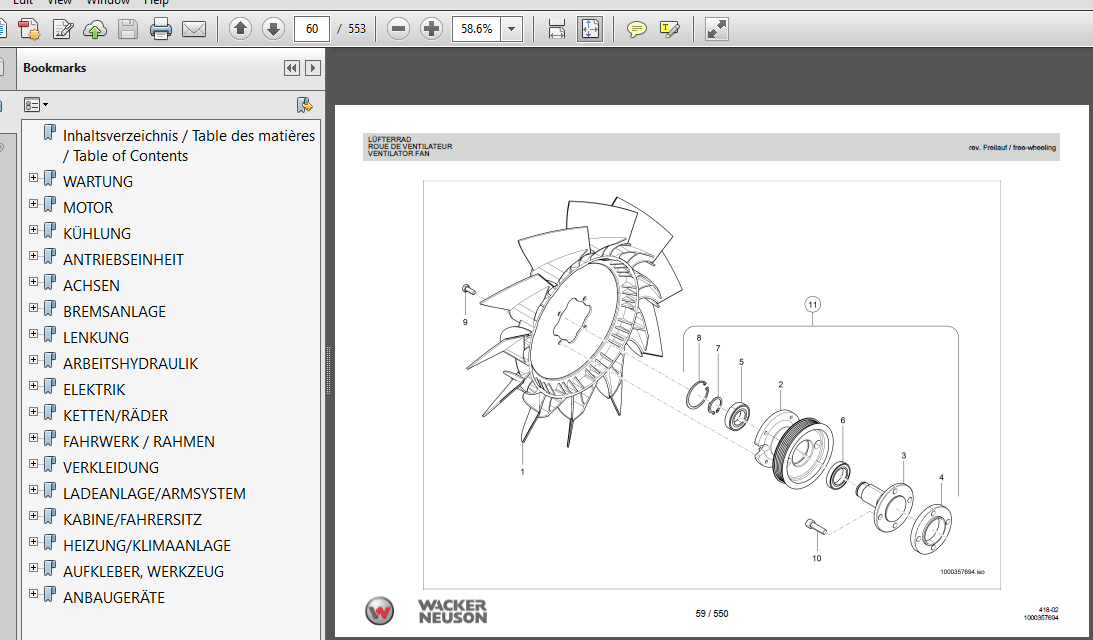This screenshot has height=640, width=1093.
Task: Zoom to fit one full page in window
Action: pyautogui.click(x=590, y=28)
